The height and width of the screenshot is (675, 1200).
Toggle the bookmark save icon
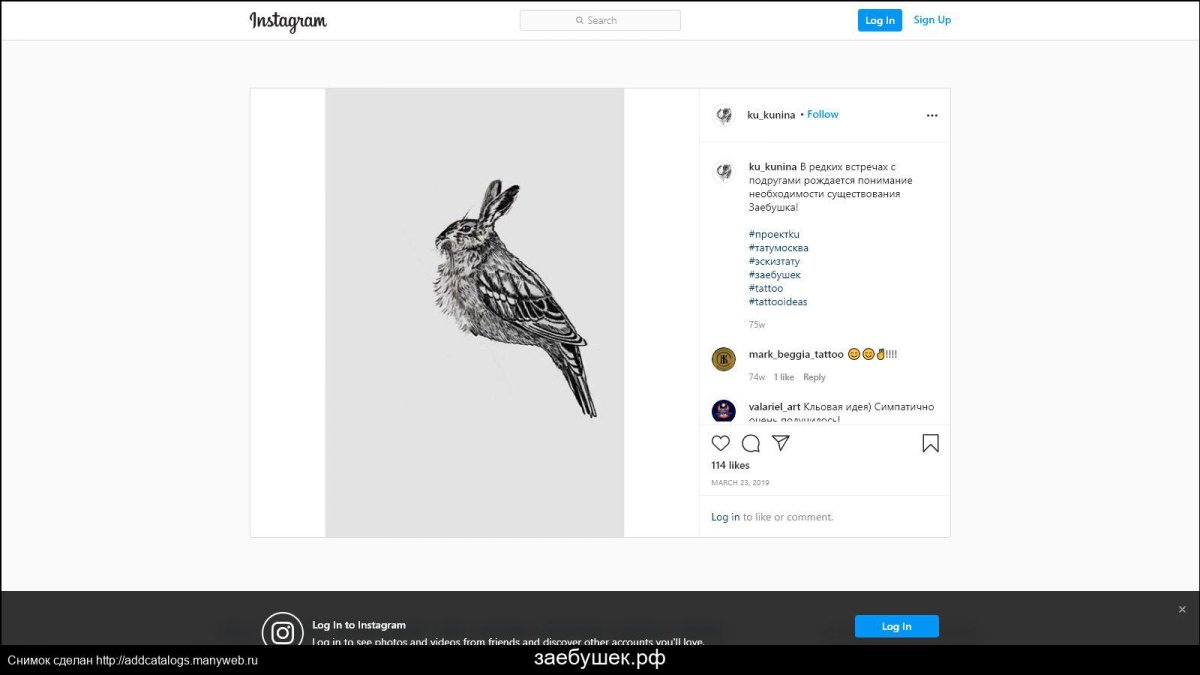[930, 443]
